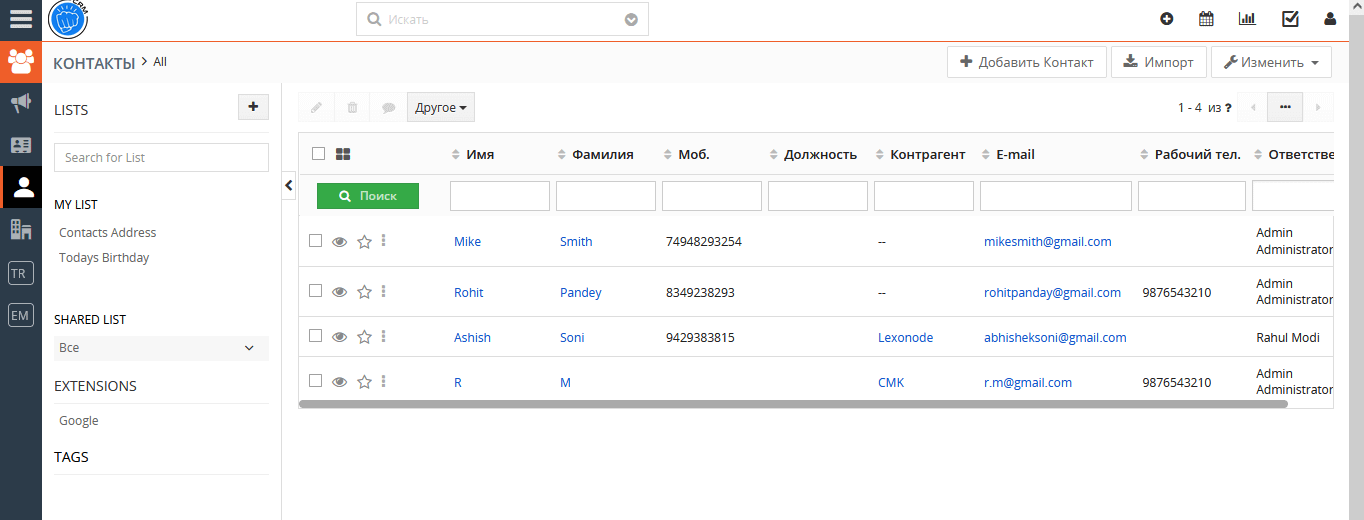Sort by Фамилия column
Image resolution: width=1364 pixels, height=520 pixels.
(596, 154)
